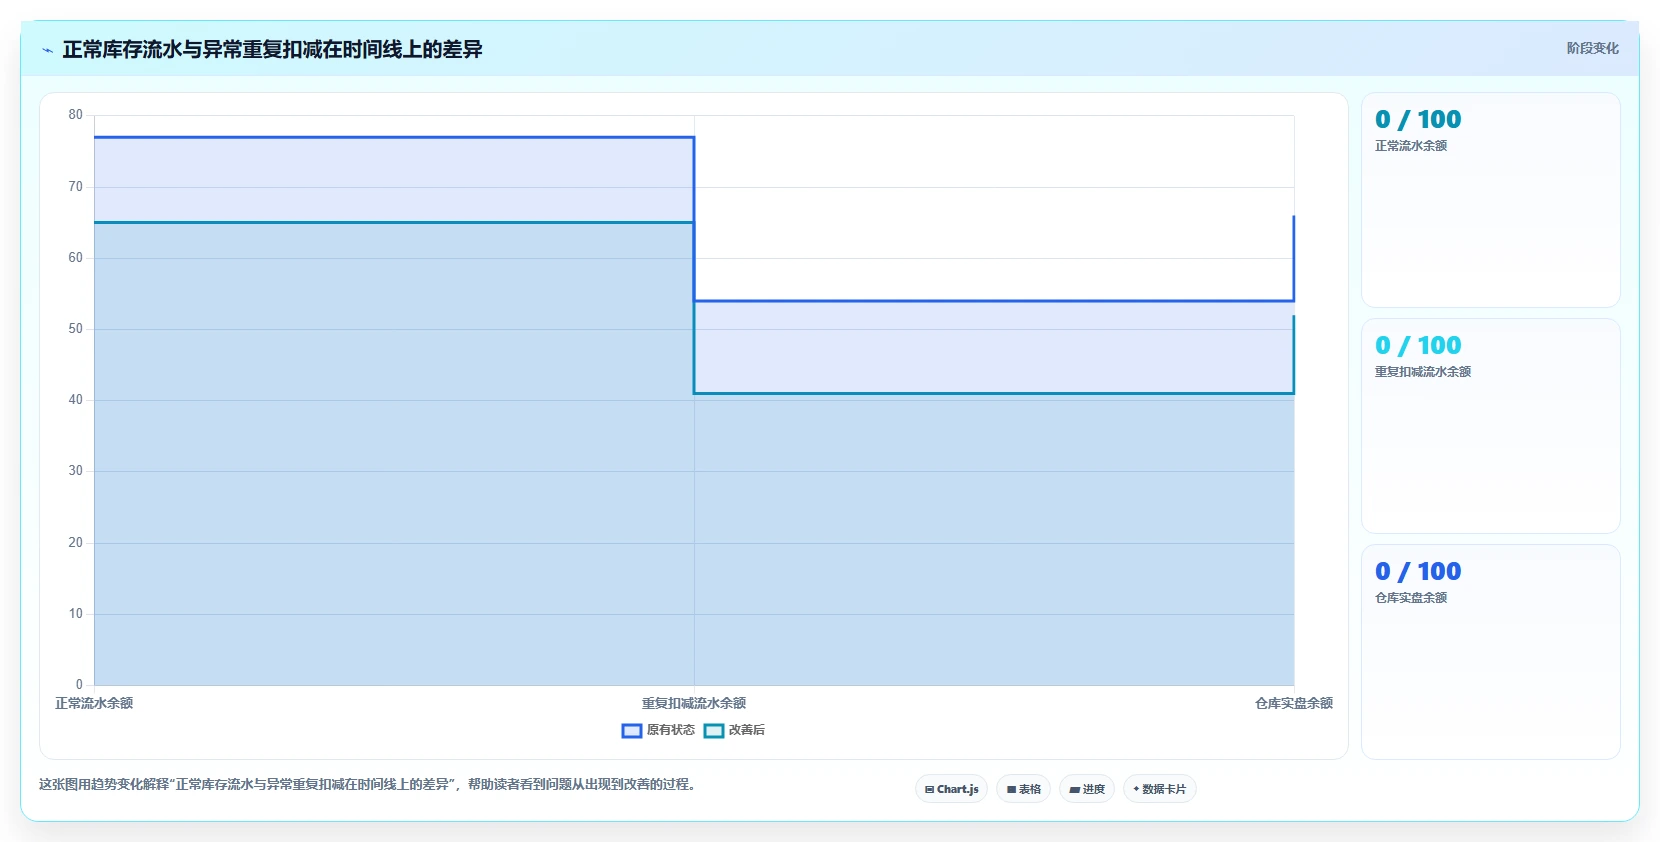Select the Chart.js chip
1660x842 pixels.
(x=951, y=789)
